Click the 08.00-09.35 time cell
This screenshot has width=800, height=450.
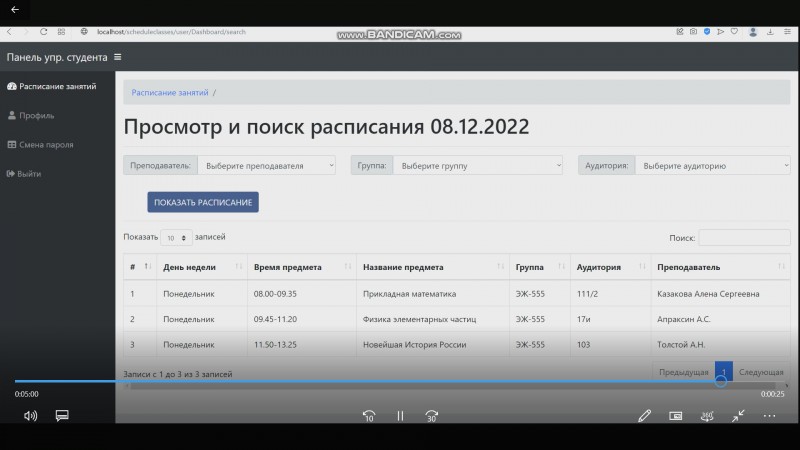302,293
